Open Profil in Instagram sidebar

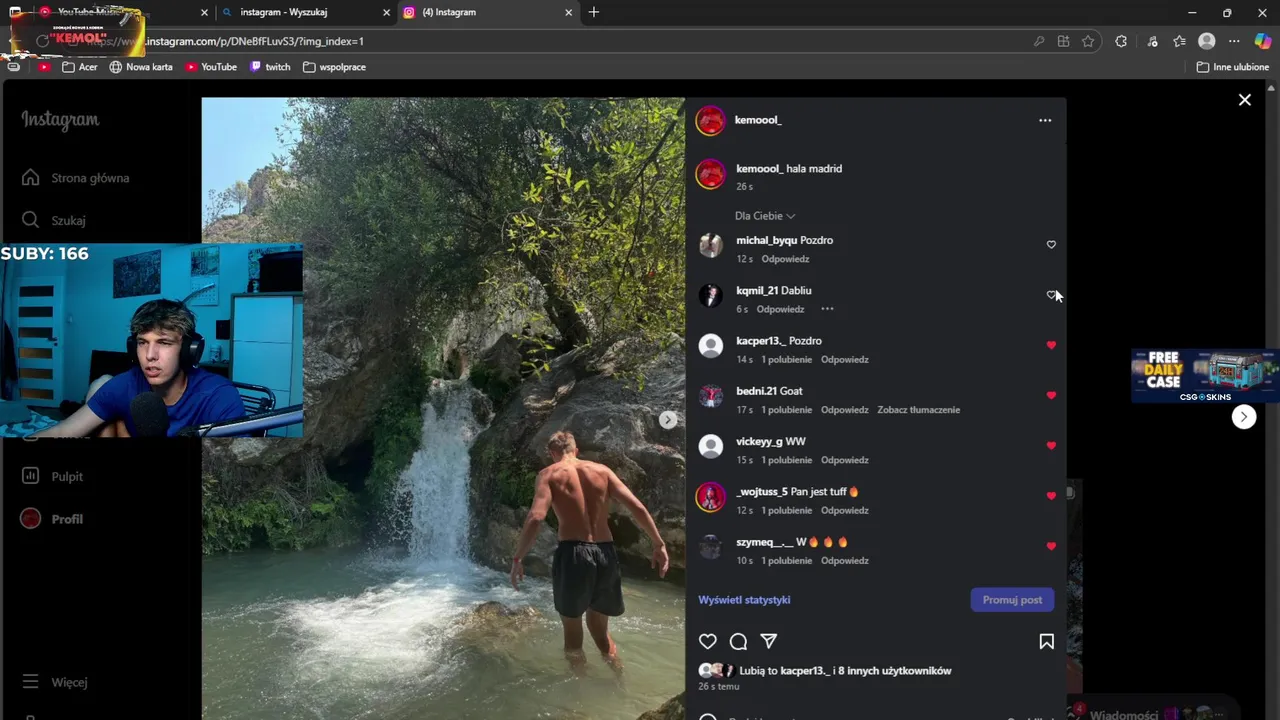[x=53, y=519]
